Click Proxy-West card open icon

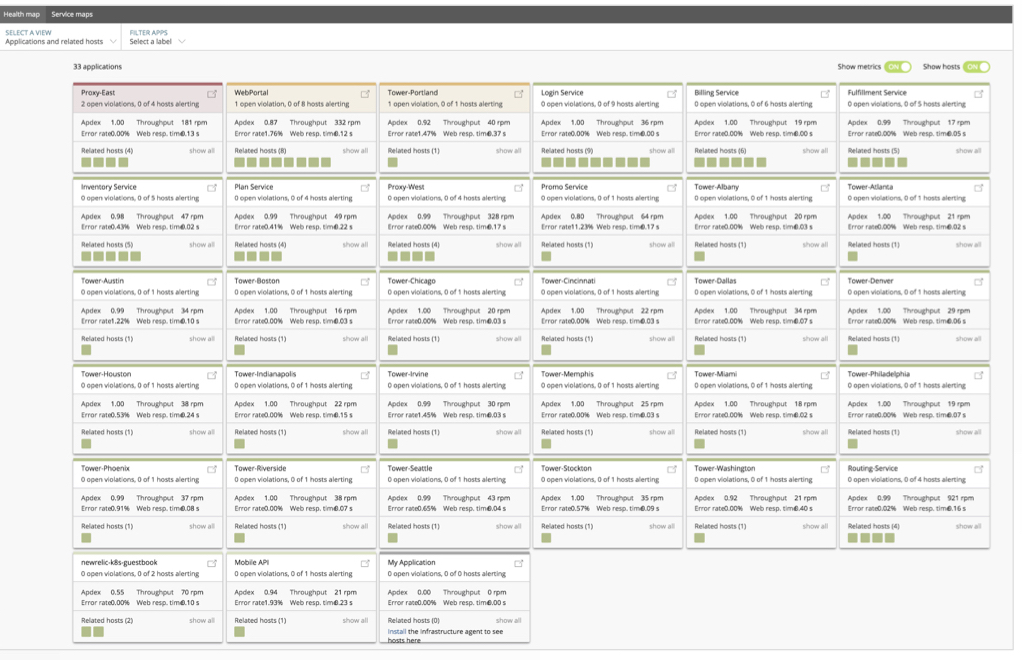pos(519,188)
